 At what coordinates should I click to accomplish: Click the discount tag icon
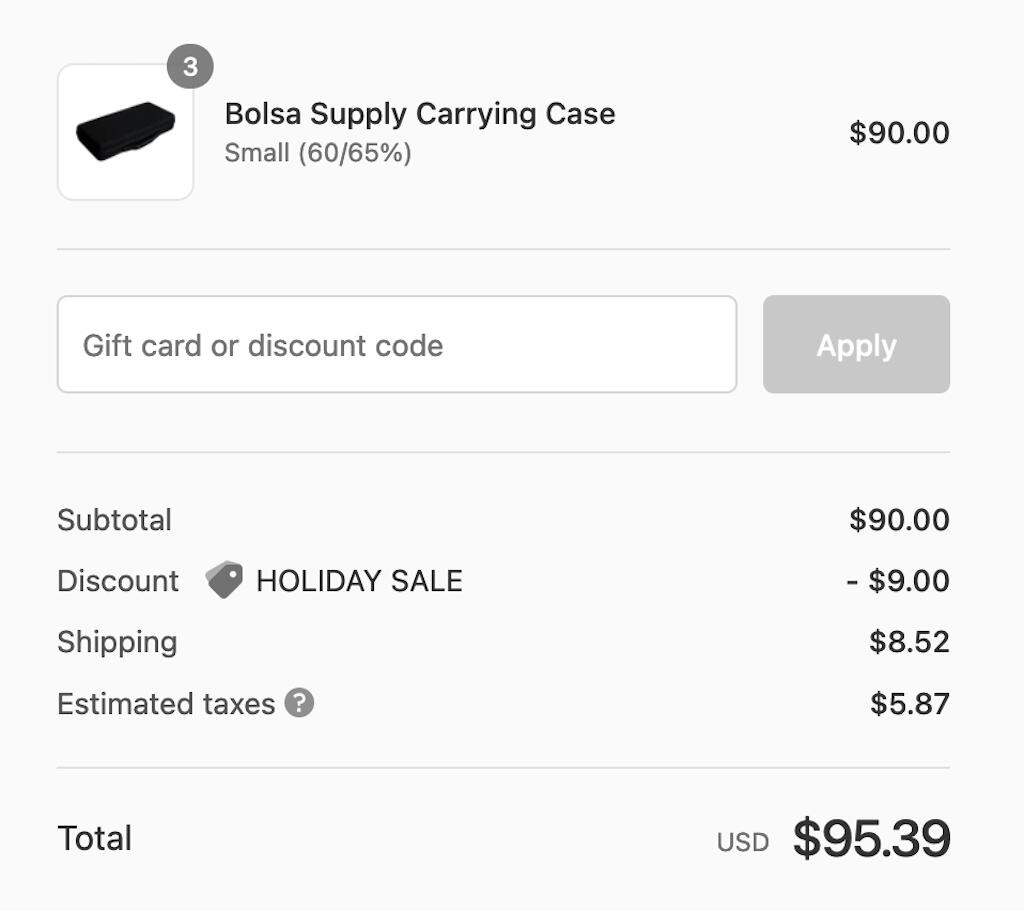coord(224,579)
